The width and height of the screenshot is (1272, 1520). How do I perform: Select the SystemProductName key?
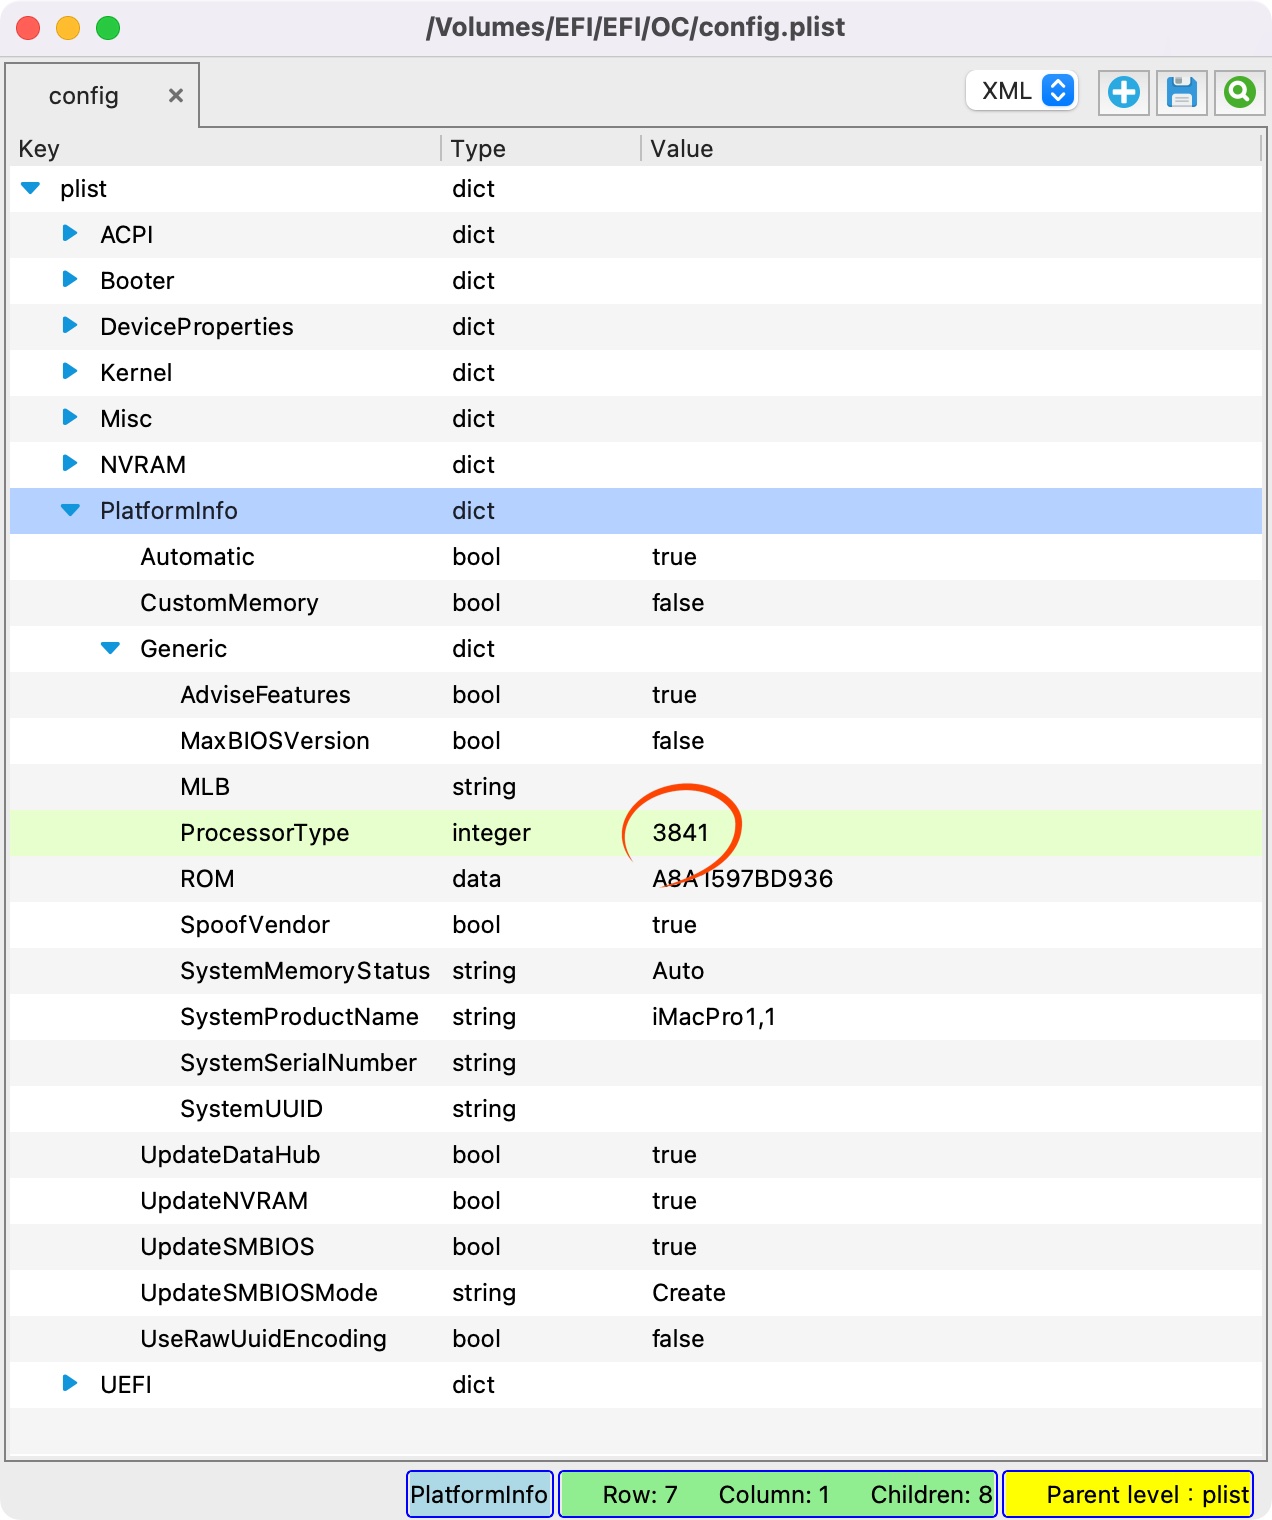click(x=299, y=1017)
